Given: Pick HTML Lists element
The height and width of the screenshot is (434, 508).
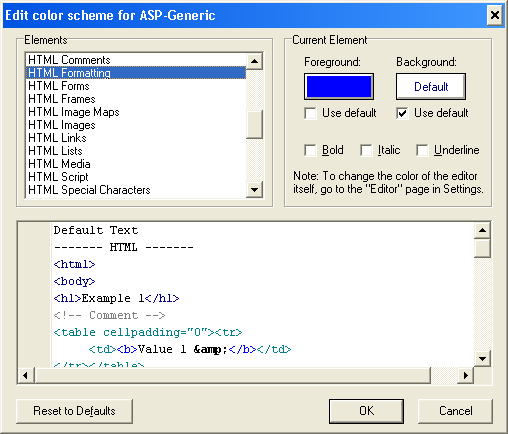Looking at the screenshot, I should coord(136,151).
